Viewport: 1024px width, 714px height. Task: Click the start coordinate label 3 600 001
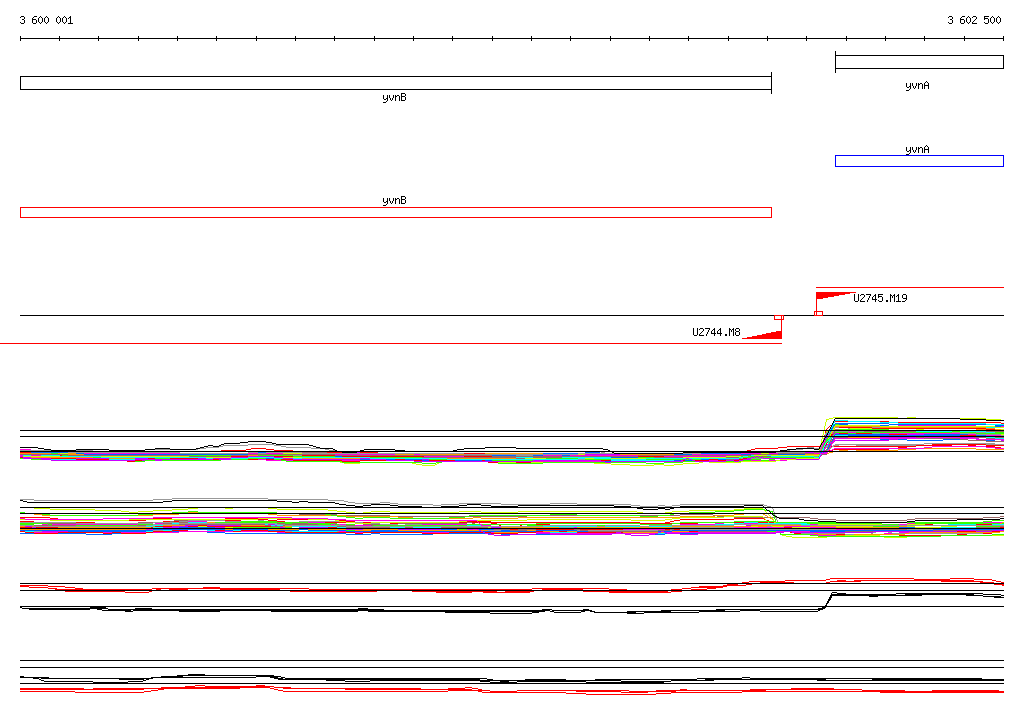coord(46,20)
